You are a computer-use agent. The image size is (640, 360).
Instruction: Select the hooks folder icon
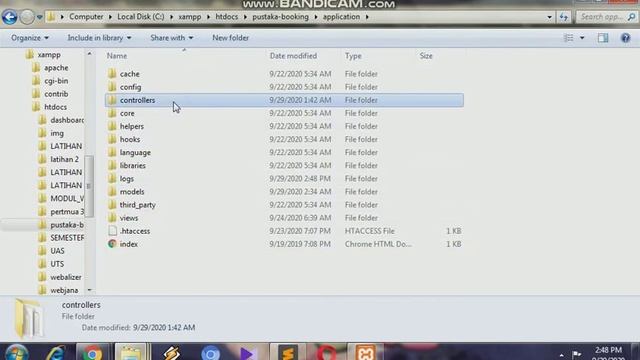(112, 139)
